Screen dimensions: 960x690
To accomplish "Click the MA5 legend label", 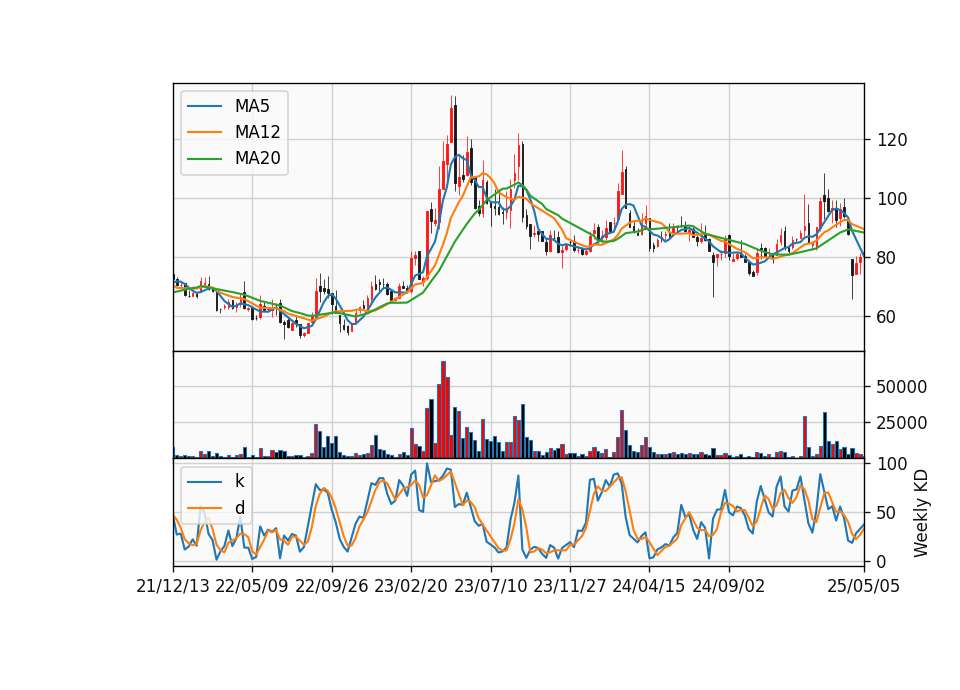I will [252, 106].
